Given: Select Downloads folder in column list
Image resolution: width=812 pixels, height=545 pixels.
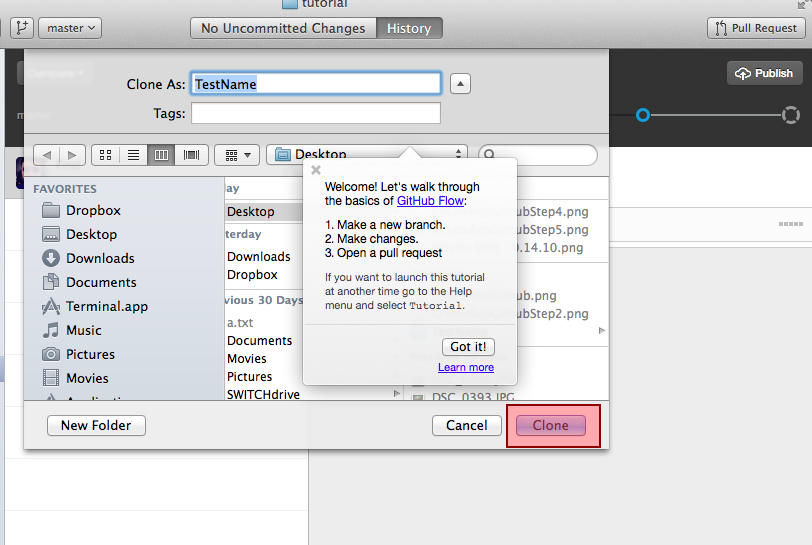Looking at the screenshot, I should coord(258,256).
